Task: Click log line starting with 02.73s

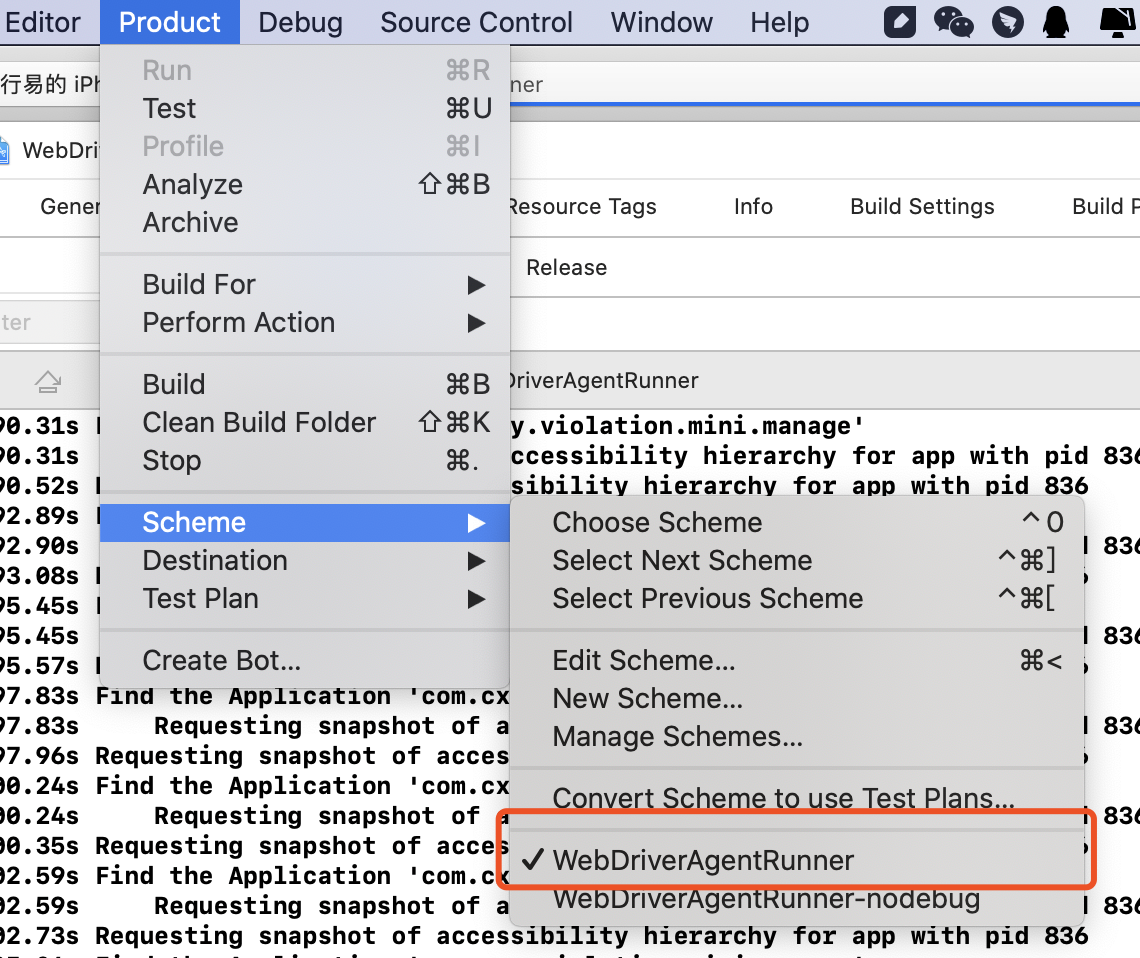Action: coord(543,935)
